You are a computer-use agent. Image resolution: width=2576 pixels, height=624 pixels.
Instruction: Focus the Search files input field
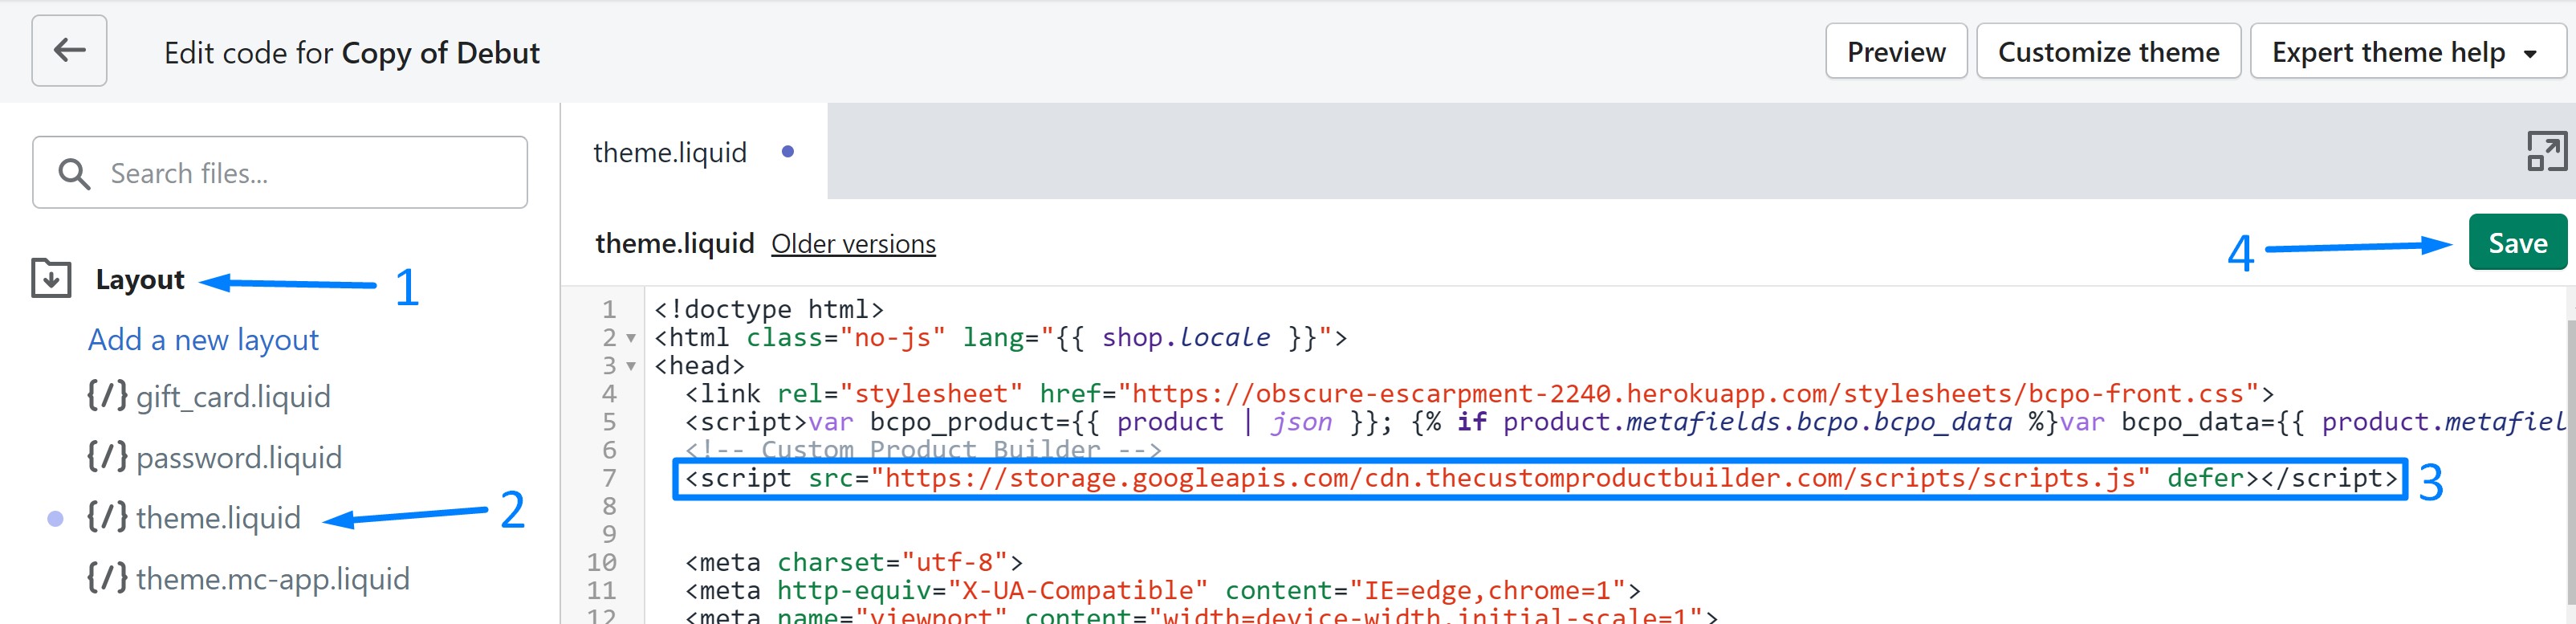coord(280,173)
